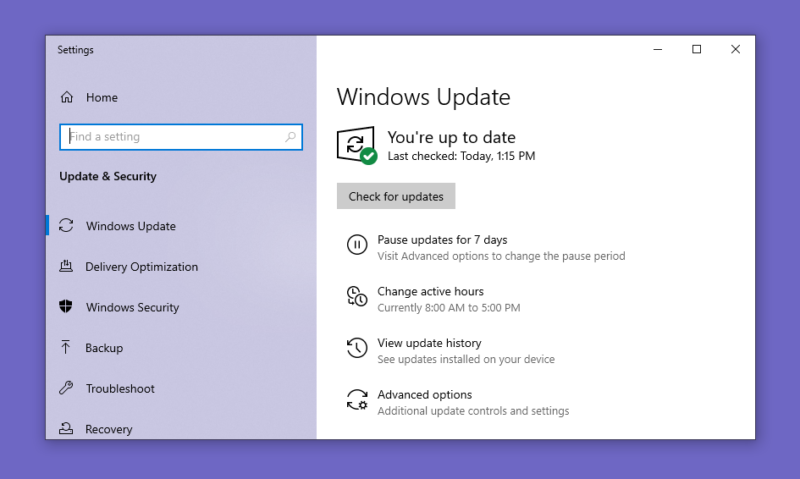
Task: Click 'Visit Advanced options to change the pause period'
Action: pyautogui.click(x=501, y=256)
